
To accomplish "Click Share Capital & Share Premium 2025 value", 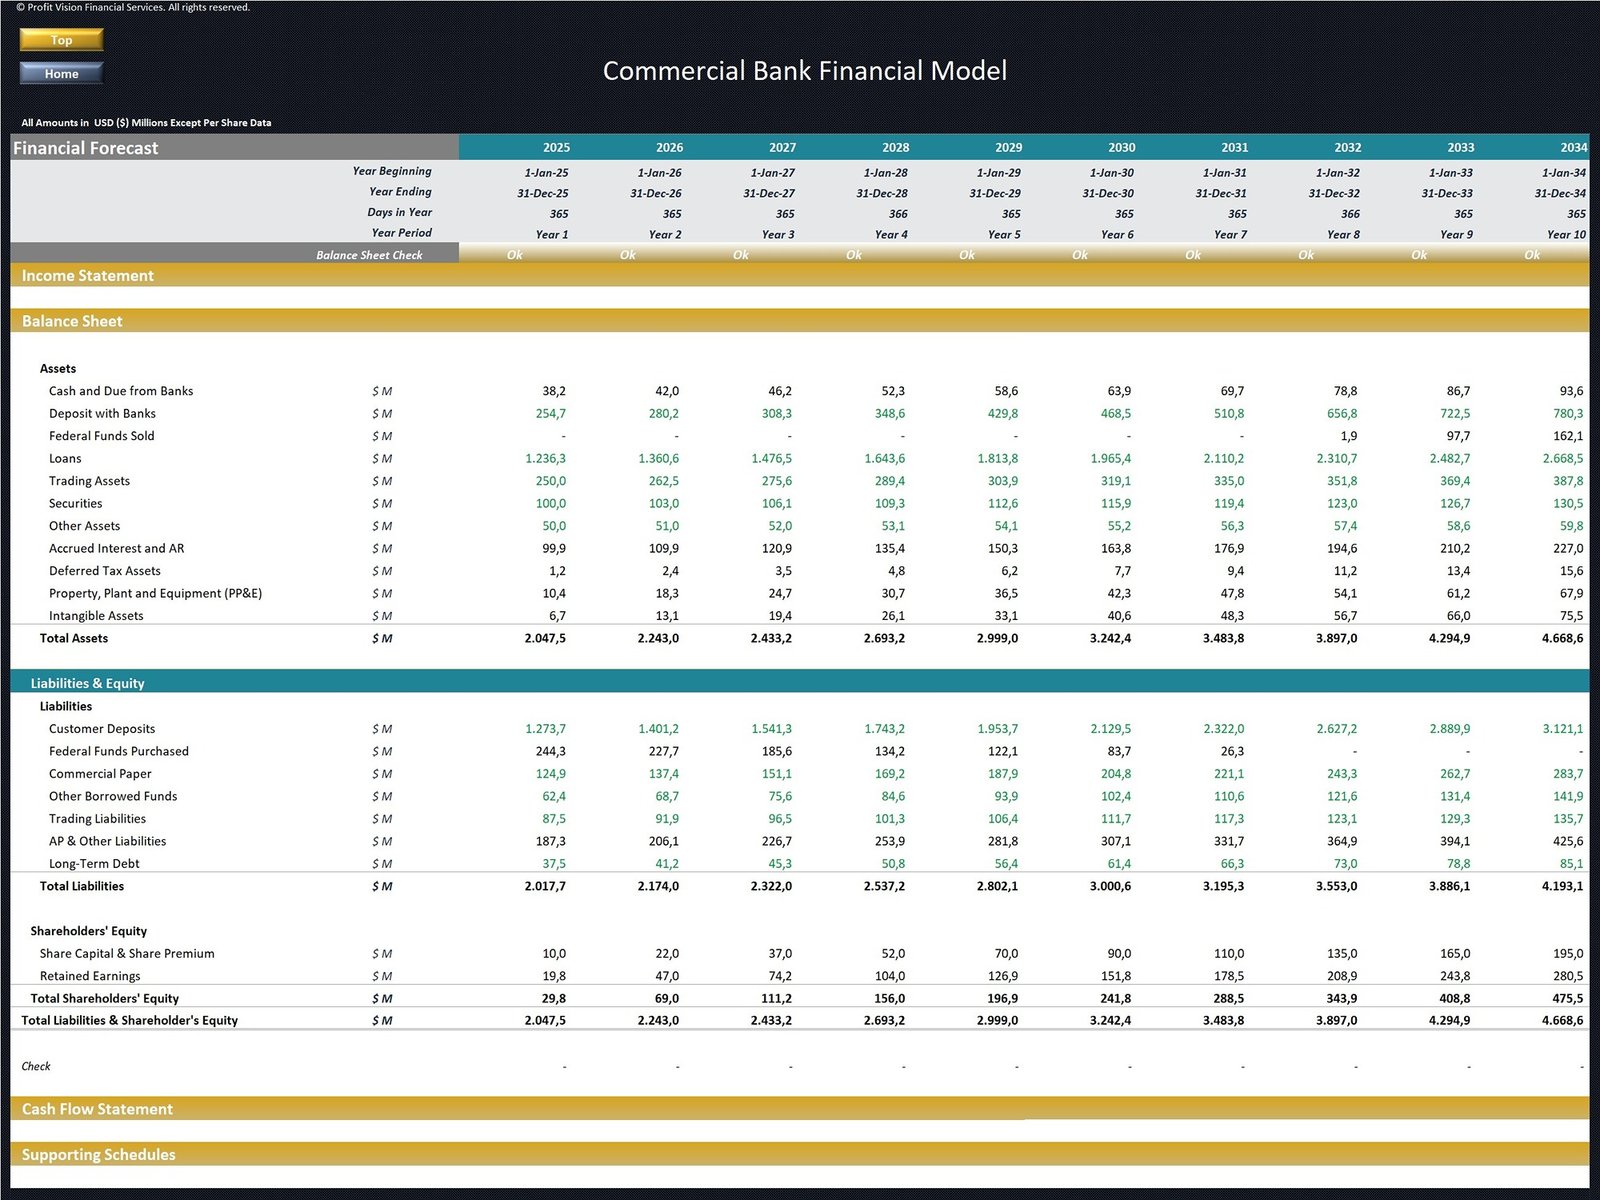I will click(553, 954).
